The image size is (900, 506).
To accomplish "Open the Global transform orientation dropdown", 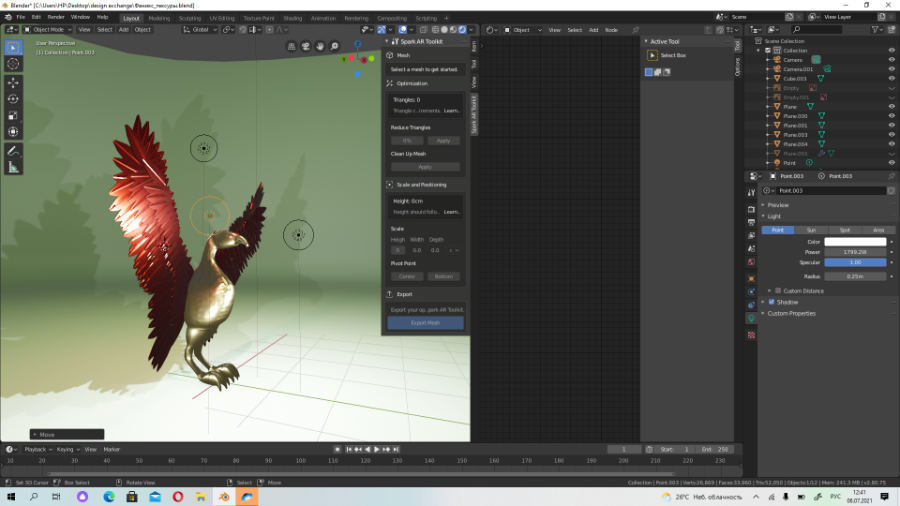I will [x=200, y=30].
